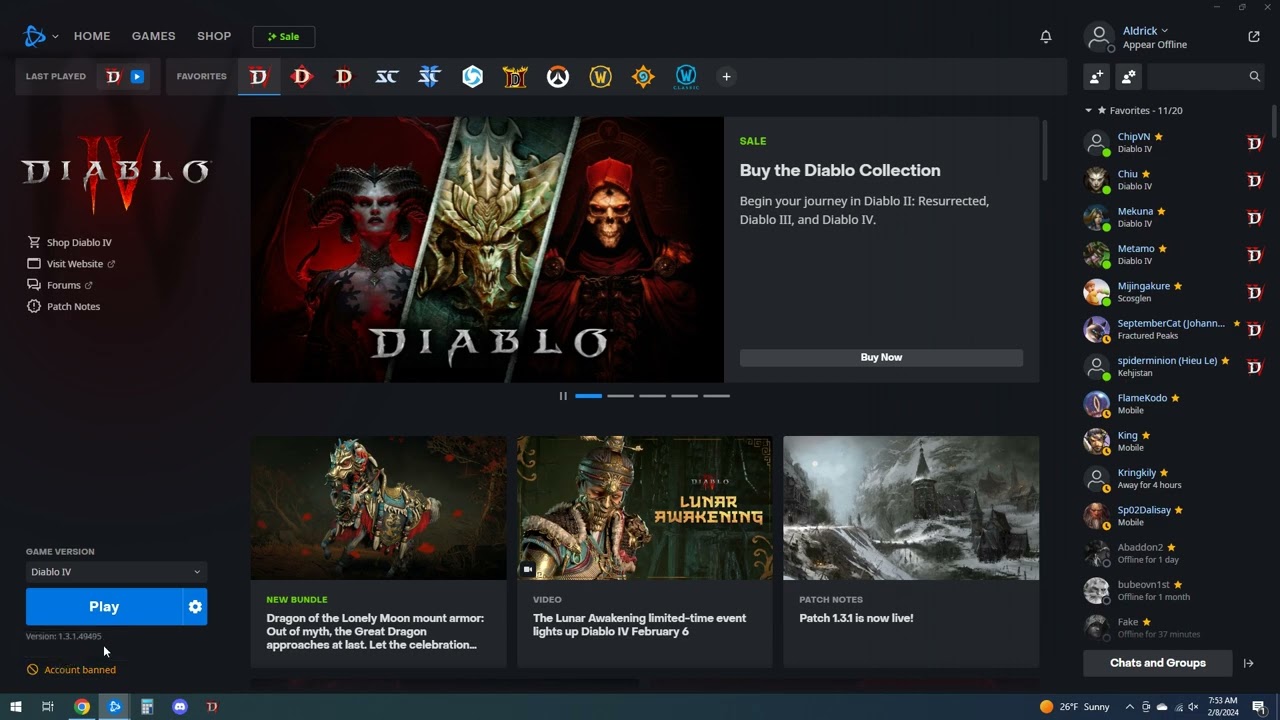Image resolution: width=1280 pixels, height=720 pixels.
Task: Launch the last played Diablo IV shortcut
Action: point(124,77)
